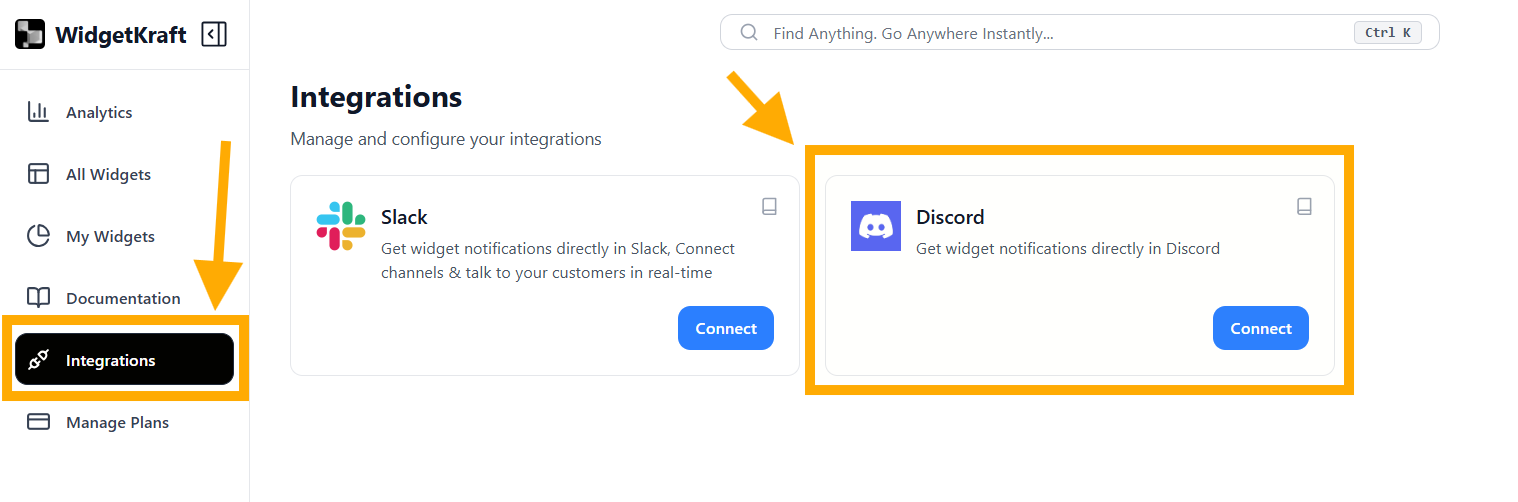Click the WidgetKraft logo icon

(x=30, y=35)
